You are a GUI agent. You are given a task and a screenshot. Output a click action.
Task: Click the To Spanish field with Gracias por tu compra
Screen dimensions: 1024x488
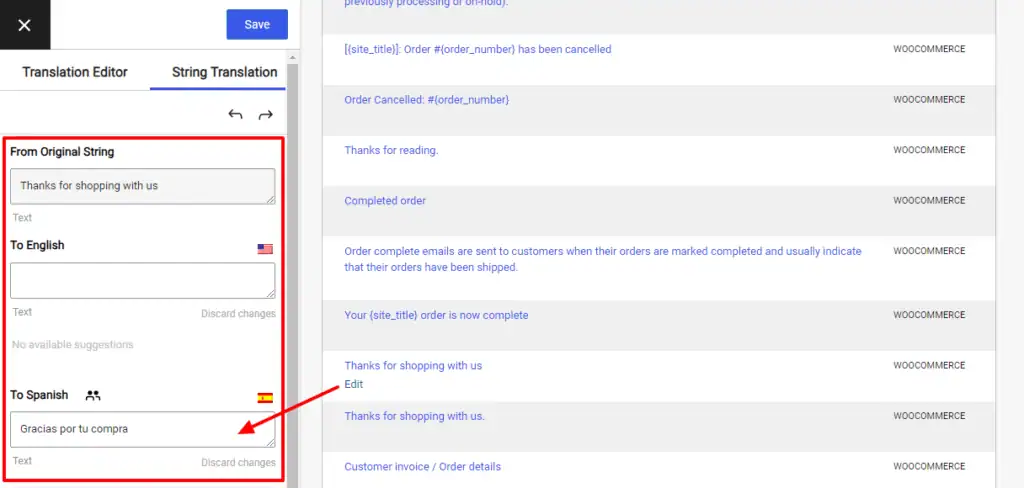(142, 429)
